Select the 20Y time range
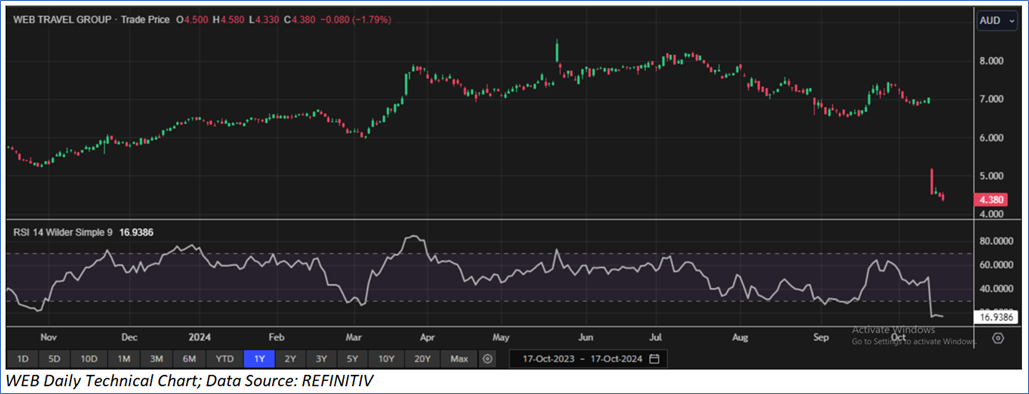1029x394 pixels. (x=422, y=359)
